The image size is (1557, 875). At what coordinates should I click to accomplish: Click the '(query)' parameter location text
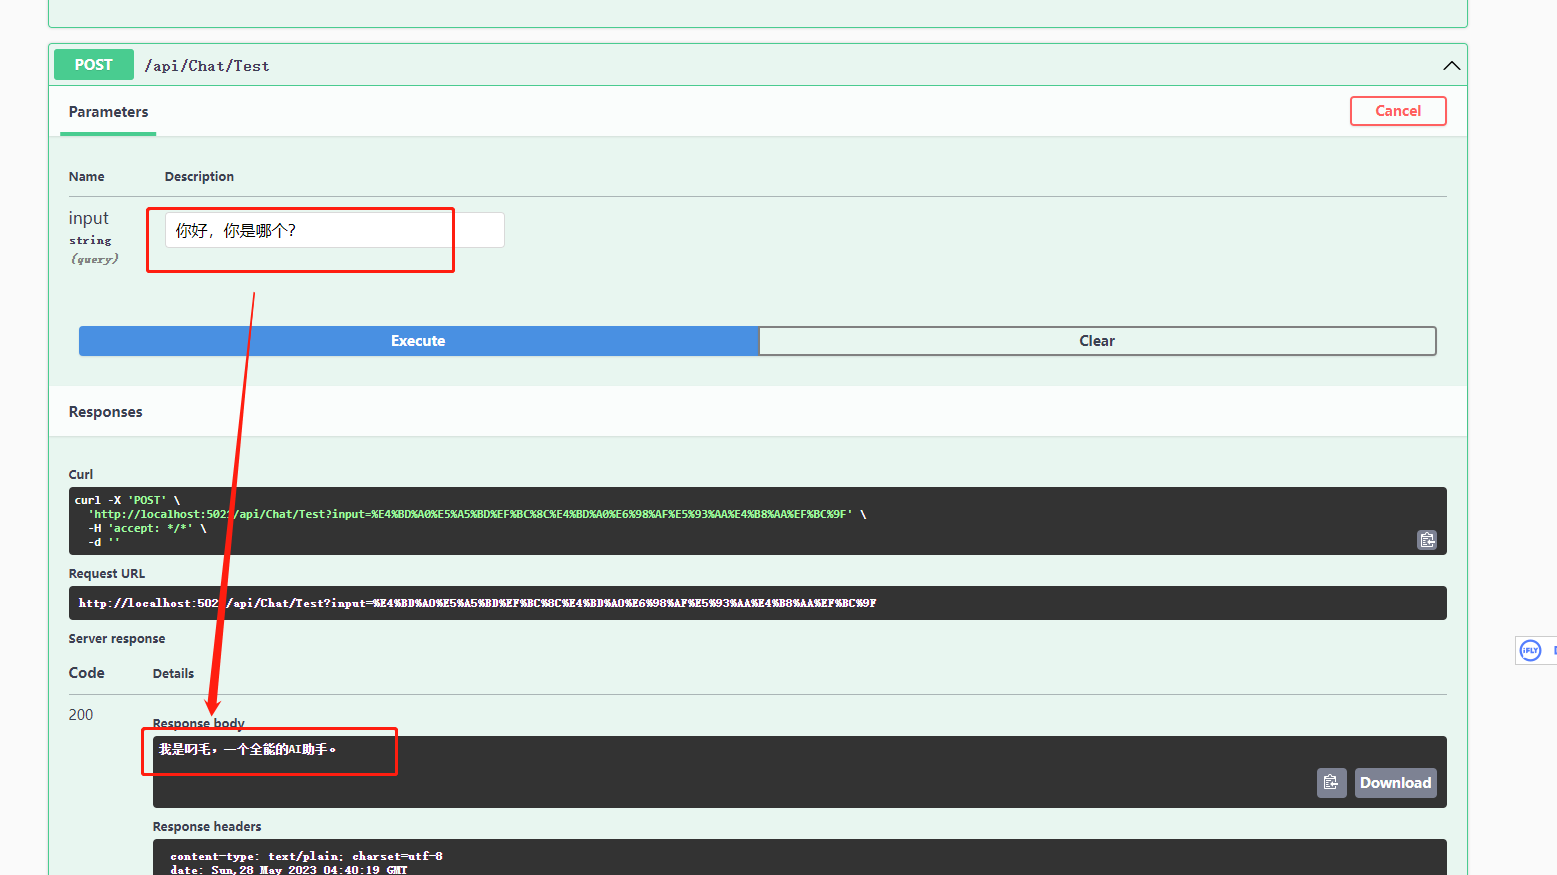point(94,259)
